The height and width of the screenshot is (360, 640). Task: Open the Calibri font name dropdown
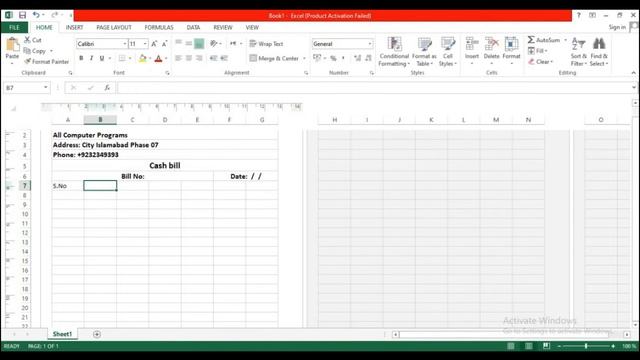point(124,44)
